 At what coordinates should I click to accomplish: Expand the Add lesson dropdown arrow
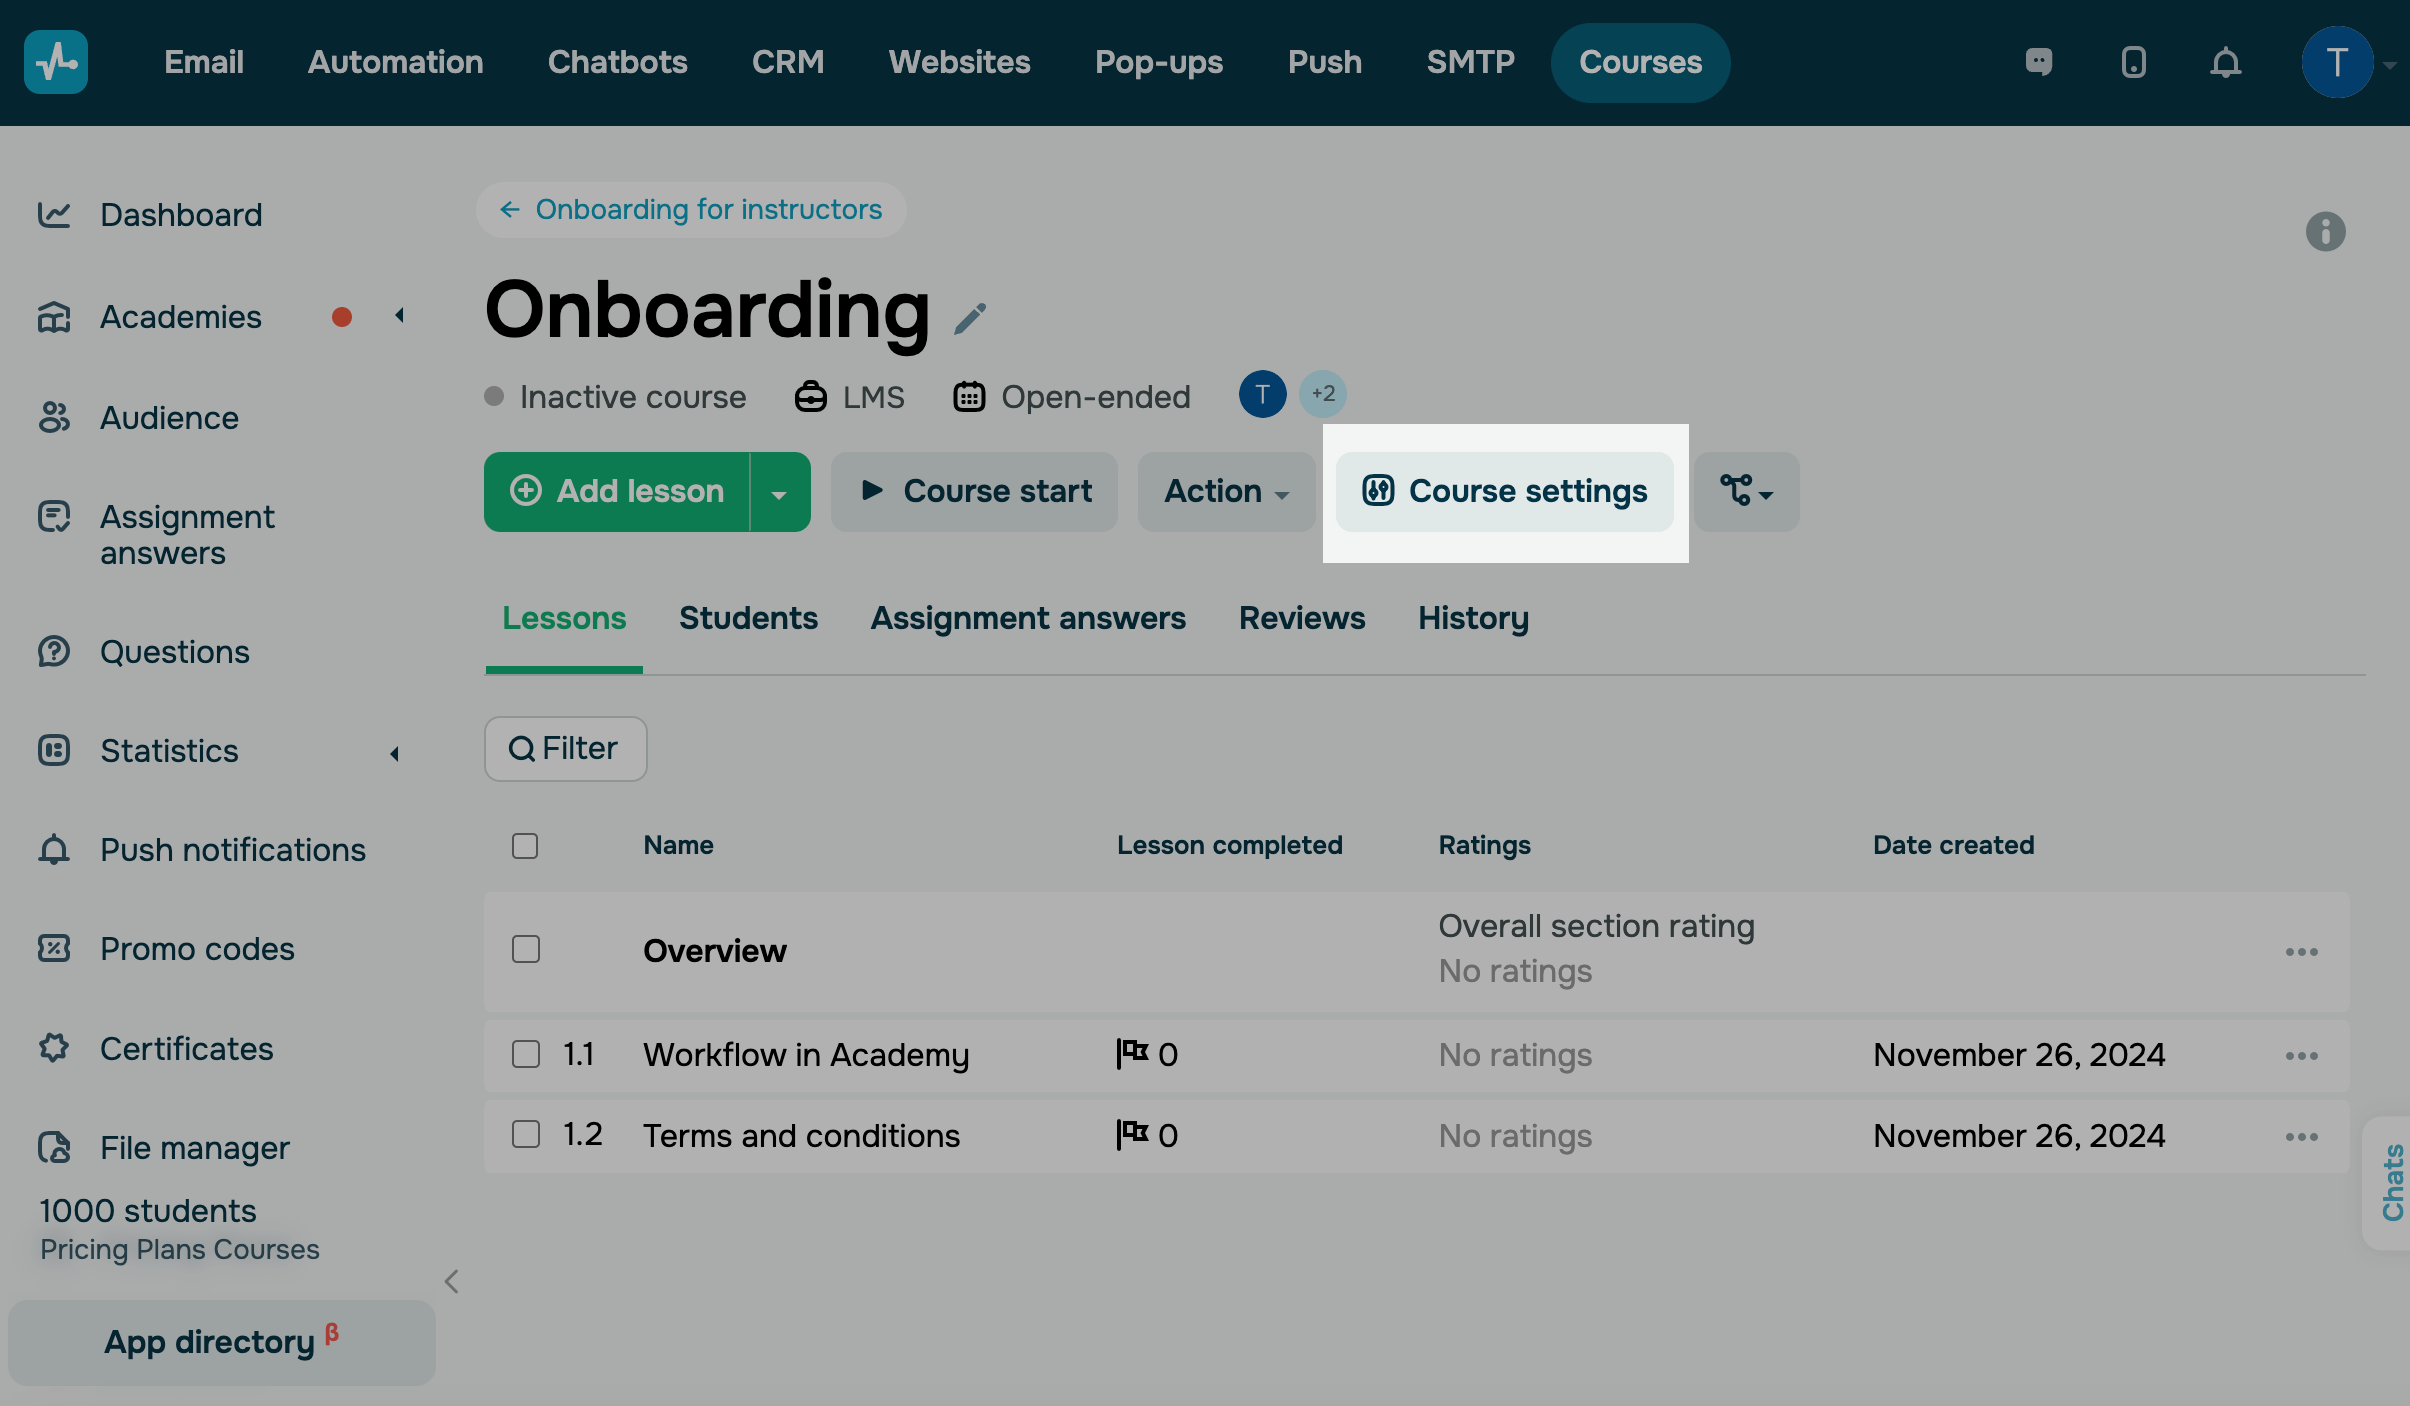point(779,493)
